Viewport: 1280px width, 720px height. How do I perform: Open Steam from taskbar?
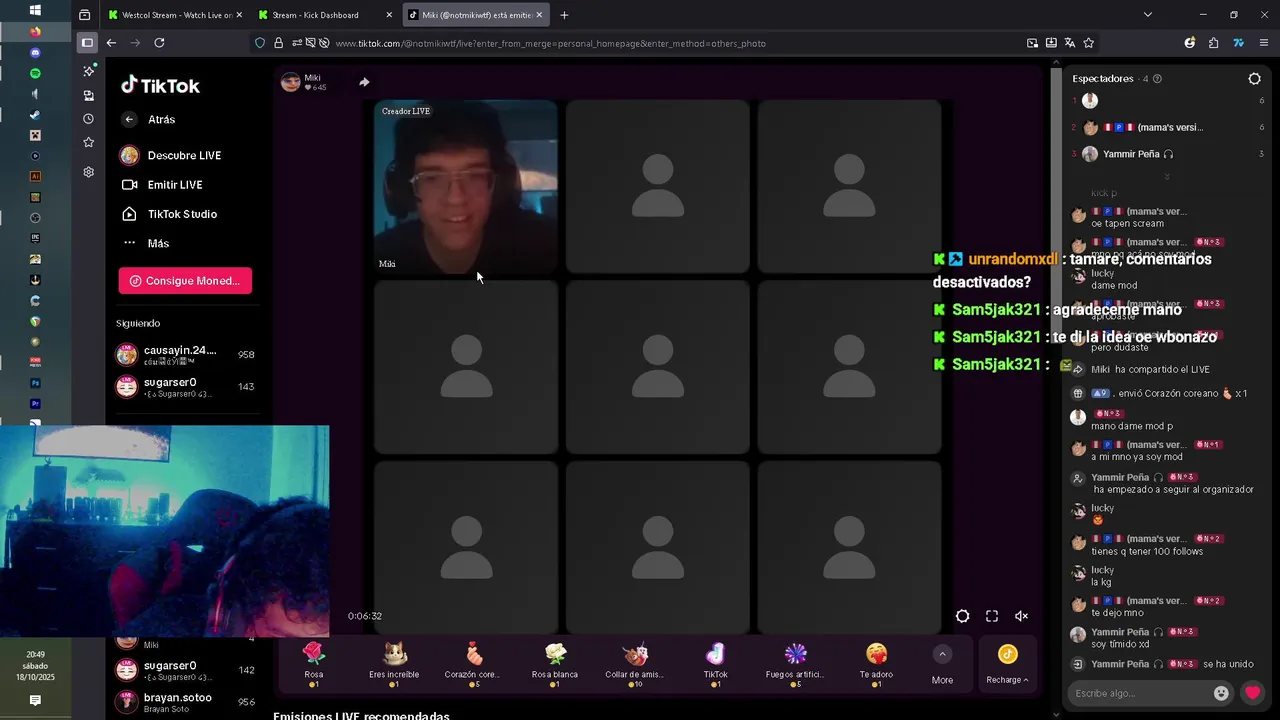coord(35,114)
